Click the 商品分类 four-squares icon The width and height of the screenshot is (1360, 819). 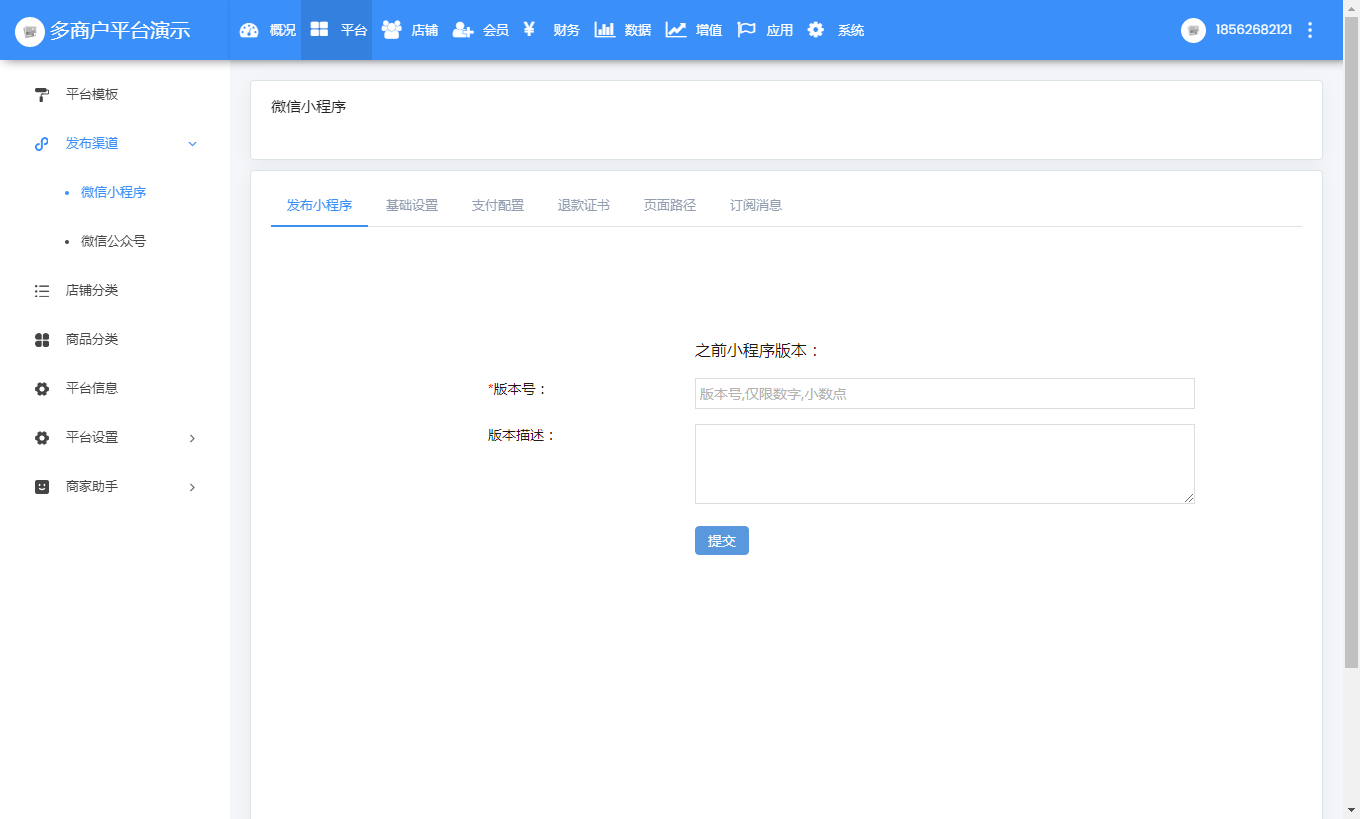(42, 340)
